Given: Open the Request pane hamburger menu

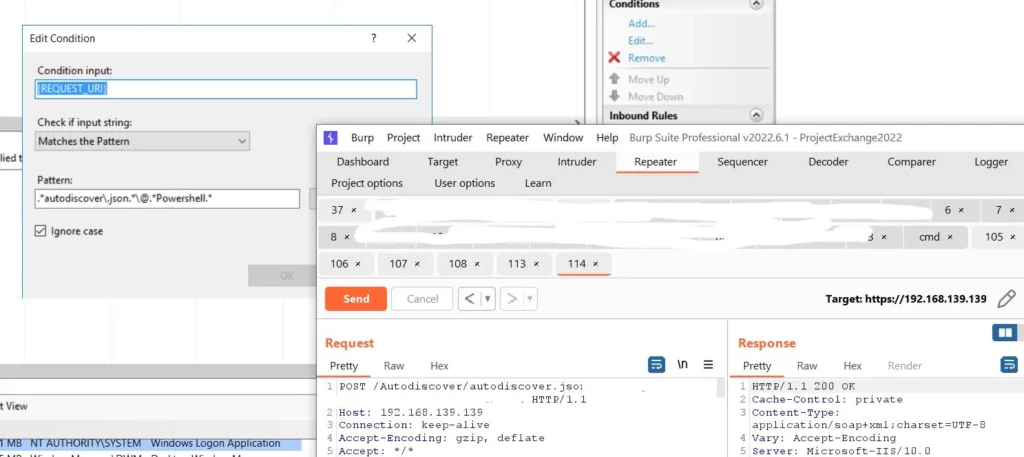Looking at the screenshot, I should click(708, 365).
